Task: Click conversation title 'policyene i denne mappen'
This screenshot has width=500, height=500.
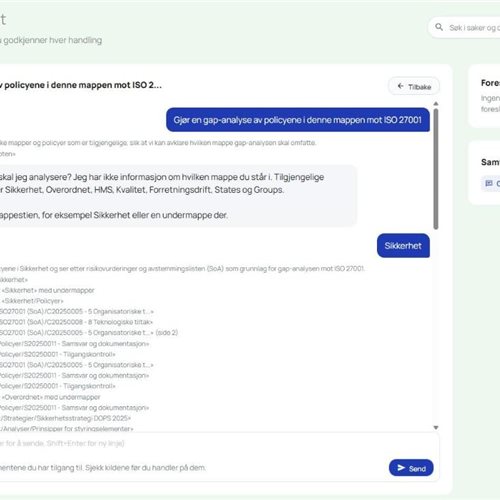Action: point(81,85)
